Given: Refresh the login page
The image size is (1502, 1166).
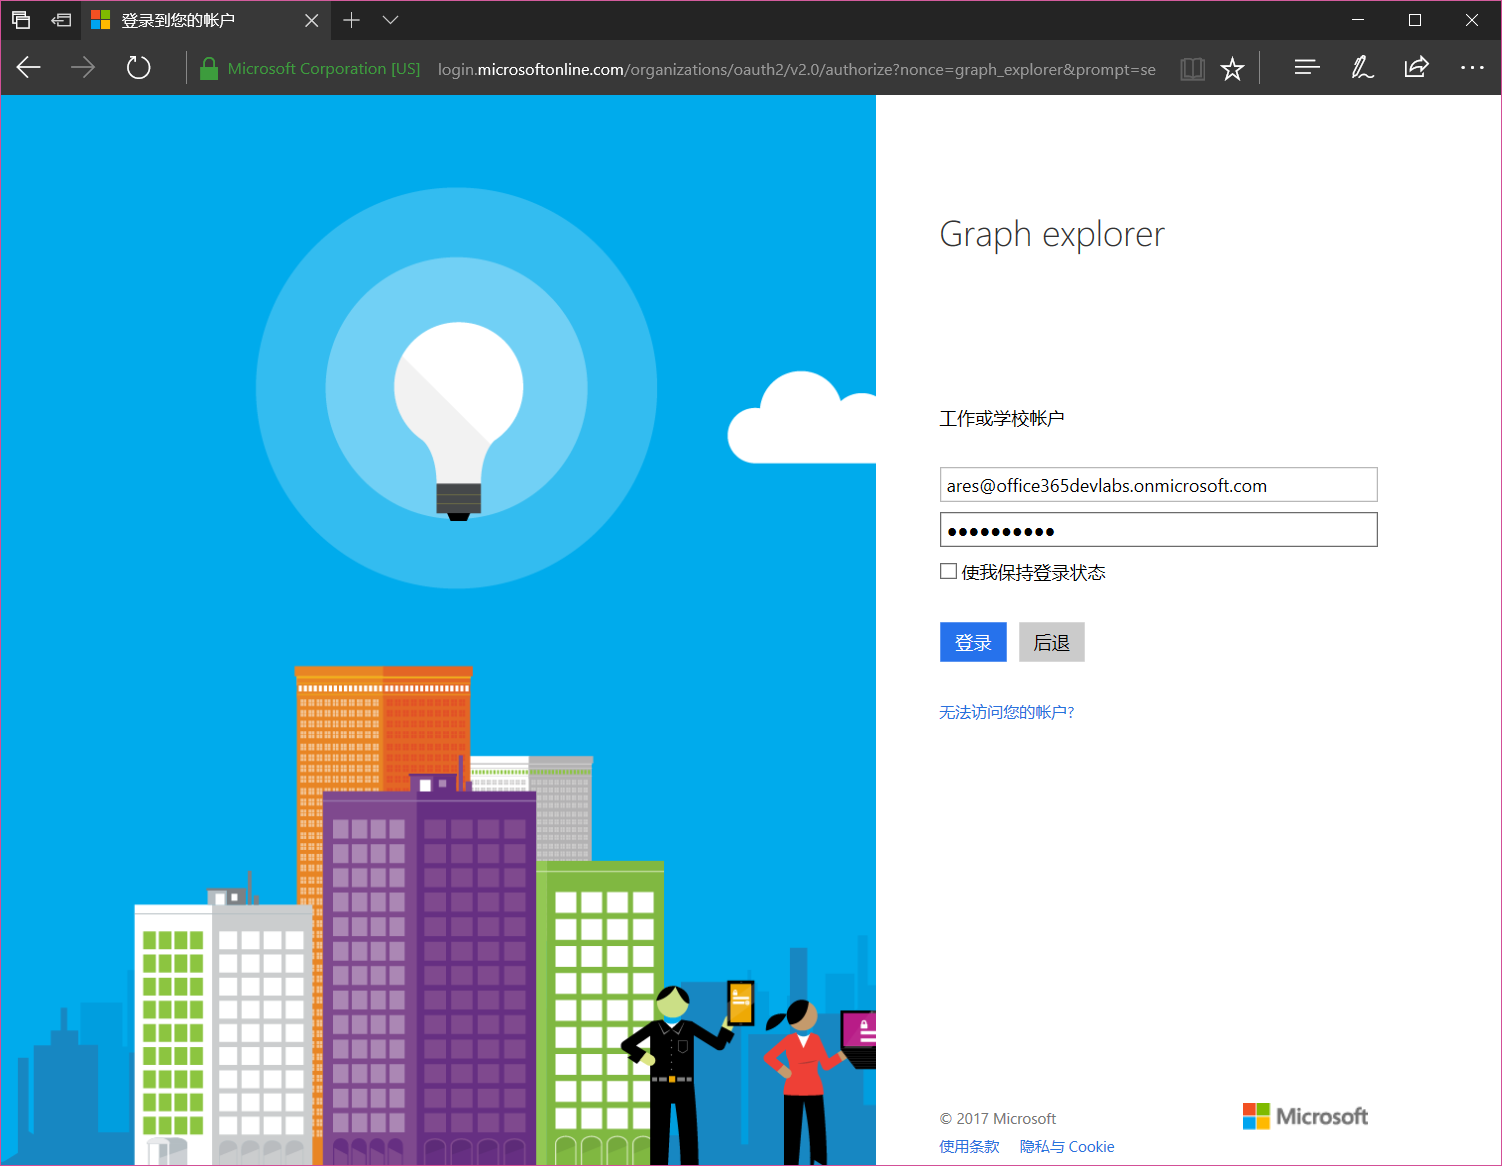Looking at the screenshot, I should click(138, 68).
